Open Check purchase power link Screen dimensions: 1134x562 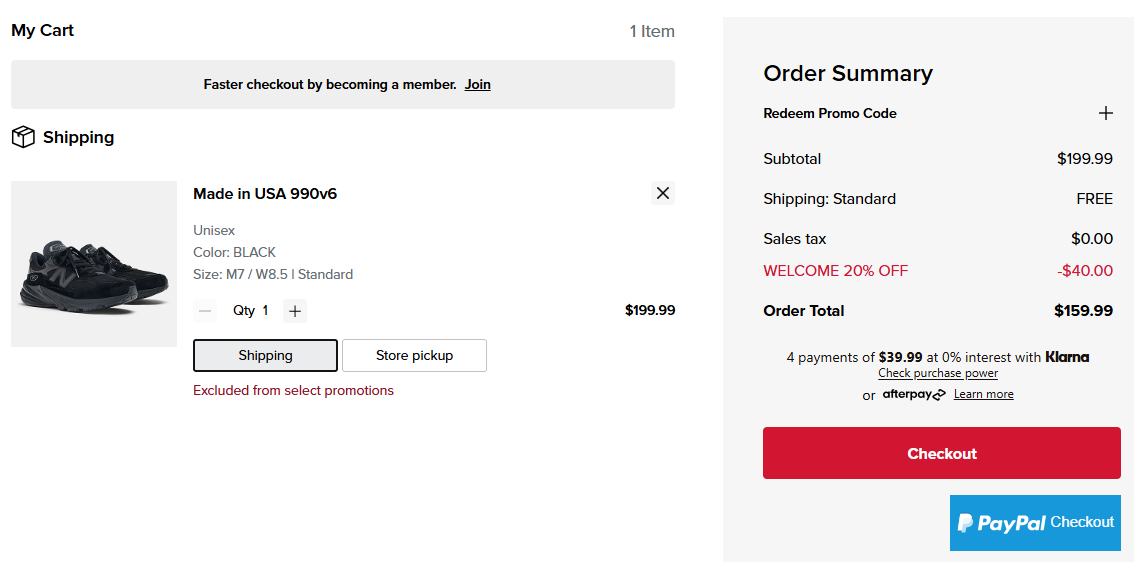pos(937,373)
